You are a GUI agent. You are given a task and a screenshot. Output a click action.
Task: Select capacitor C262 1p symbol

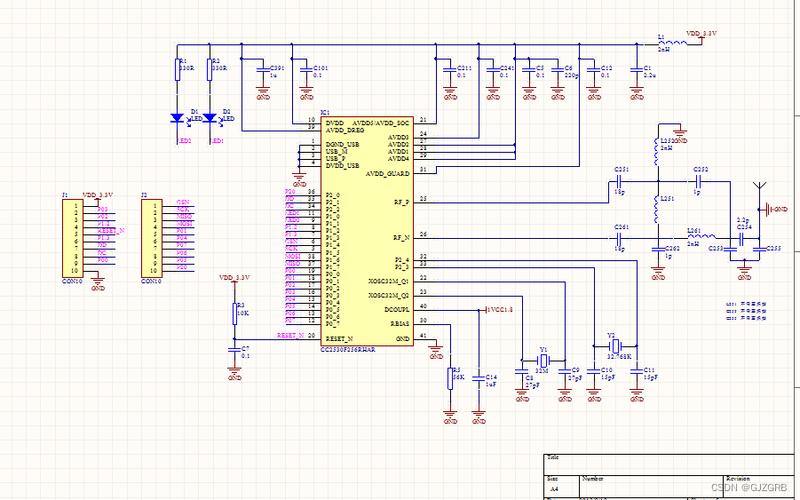click(x=658, y=250)
